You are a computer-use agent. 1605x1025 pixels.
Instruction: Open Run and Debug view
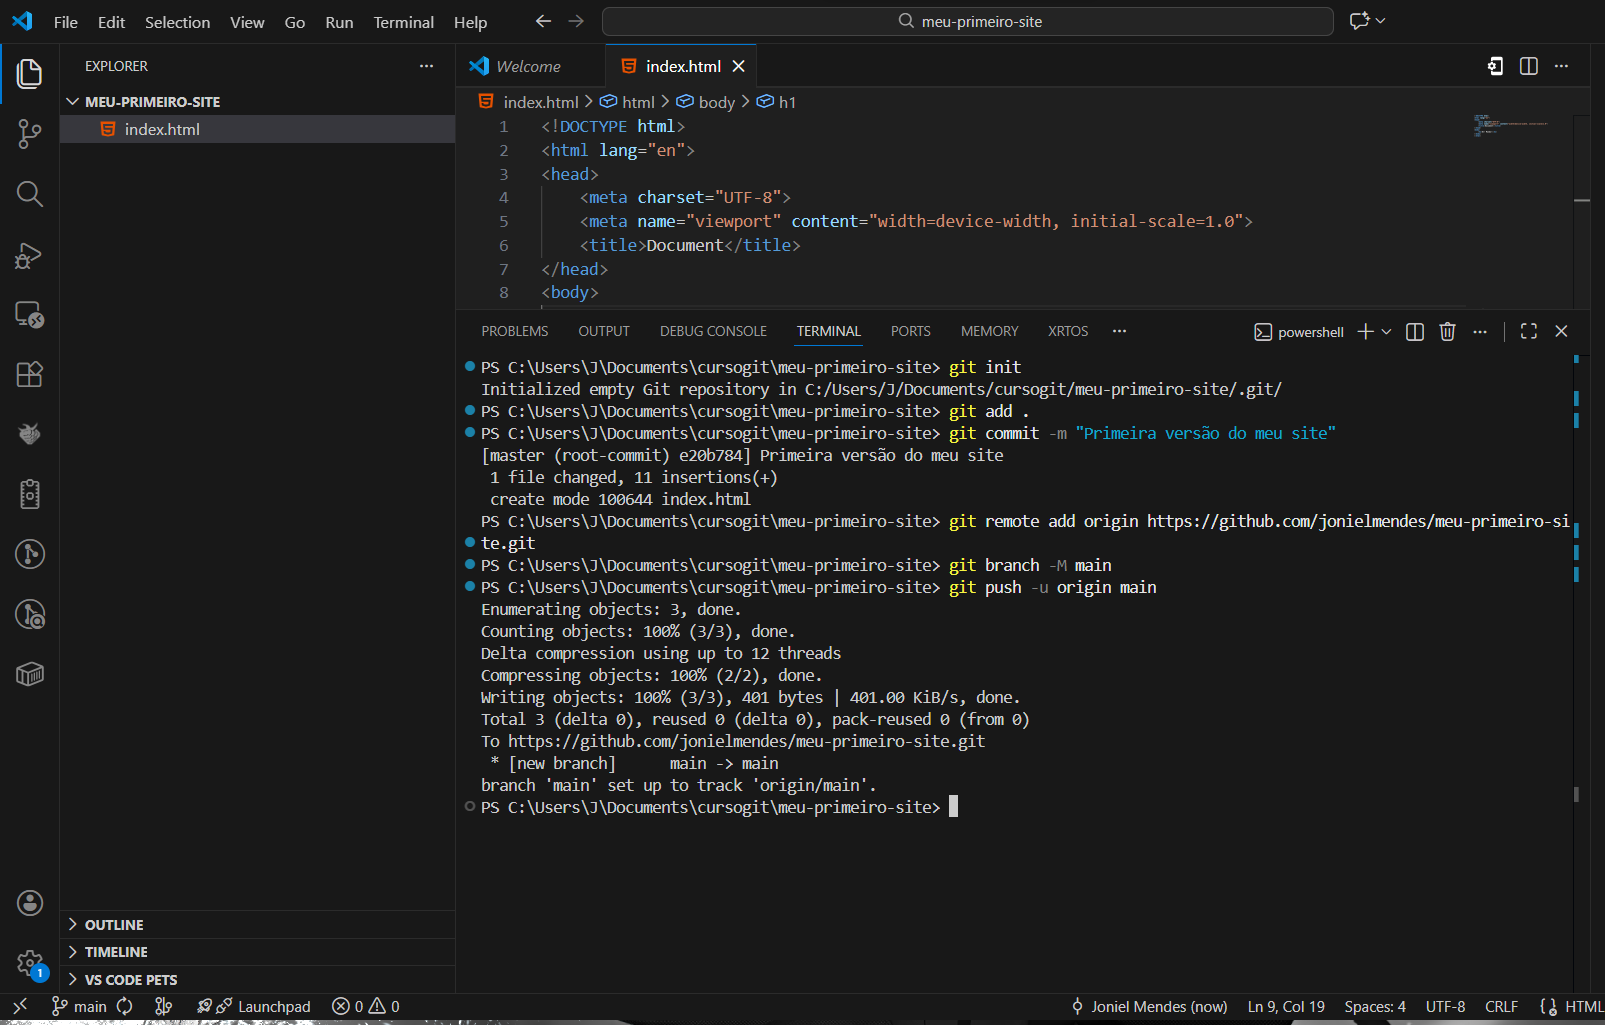(x=29, y=255)
